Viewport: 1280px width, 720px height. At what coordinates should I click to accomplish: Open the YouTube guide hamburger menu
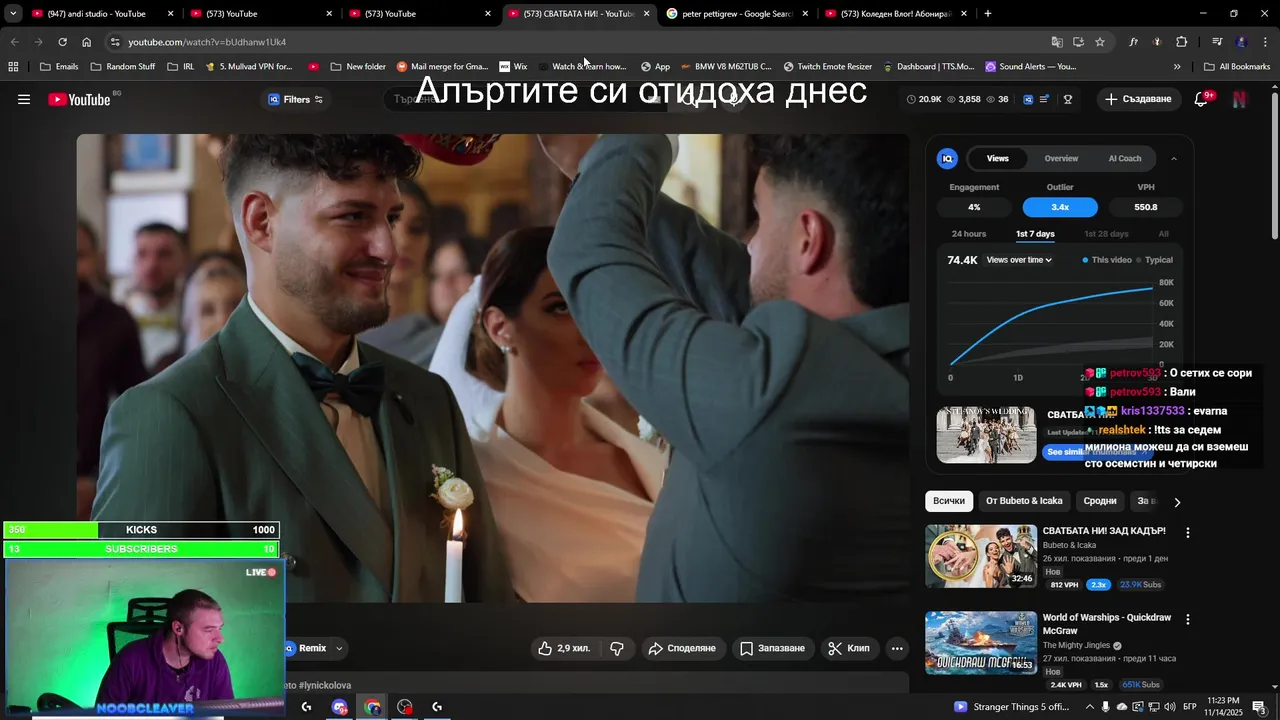tap(24, 99)
